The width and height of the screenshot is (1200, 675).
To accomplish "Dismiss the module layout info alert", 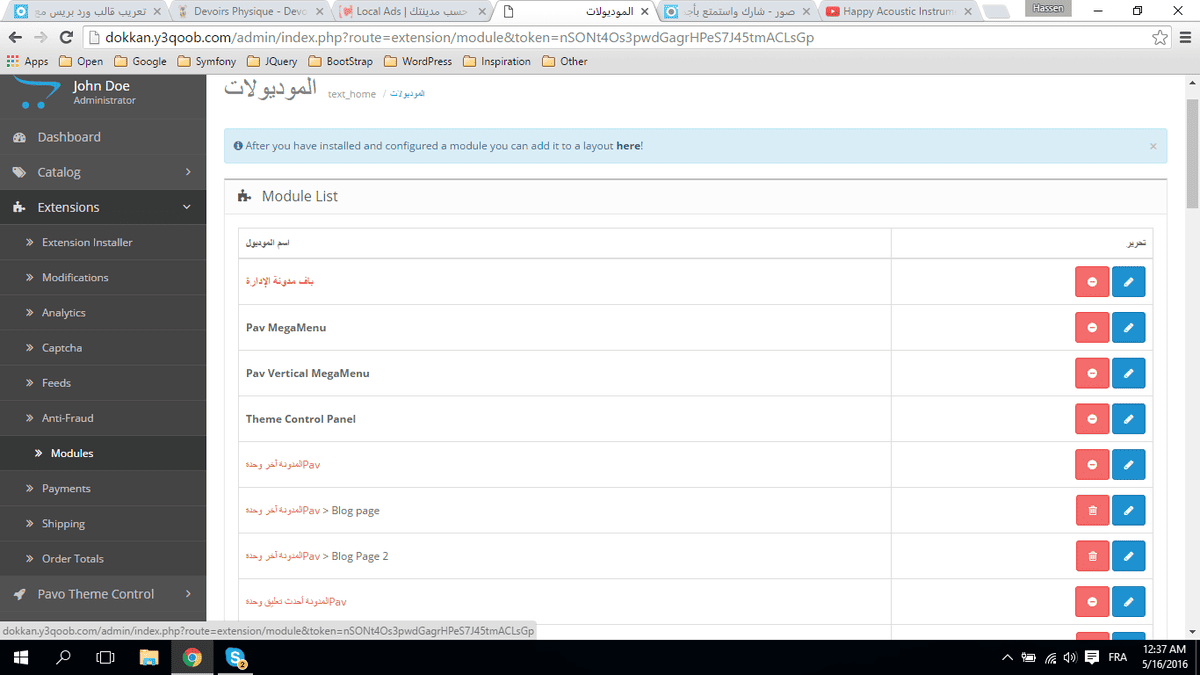I will (1152, 146).
